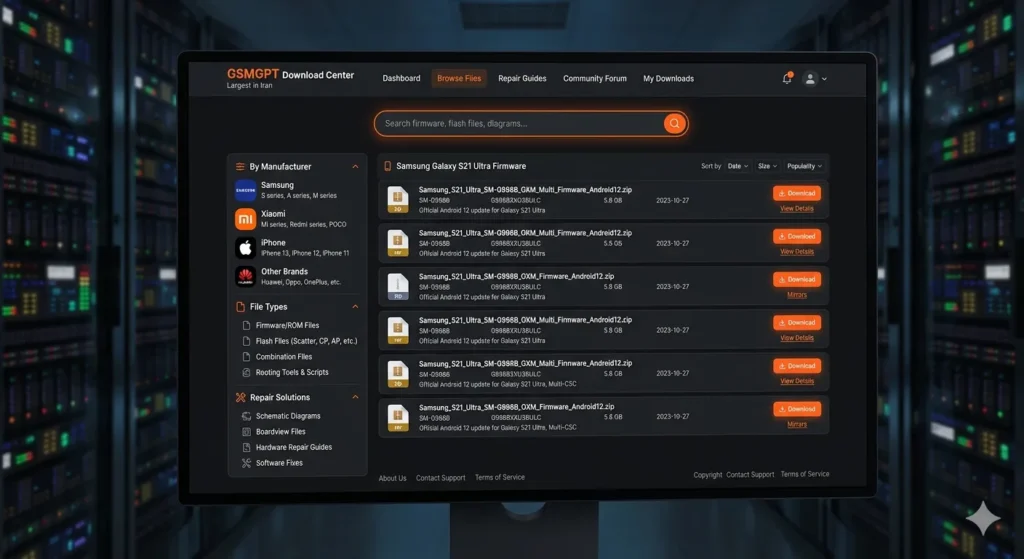
Task: Download the 5.5 GB firmware file
Action: click(x=797, y=236)
